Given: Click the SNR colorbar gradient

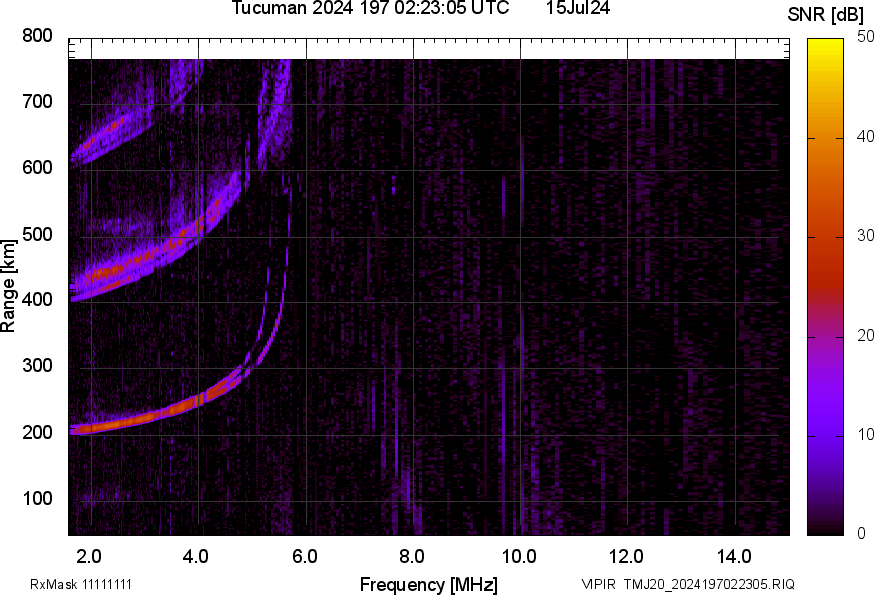Looking at the screenshot, I should click(x=826, y=287).
